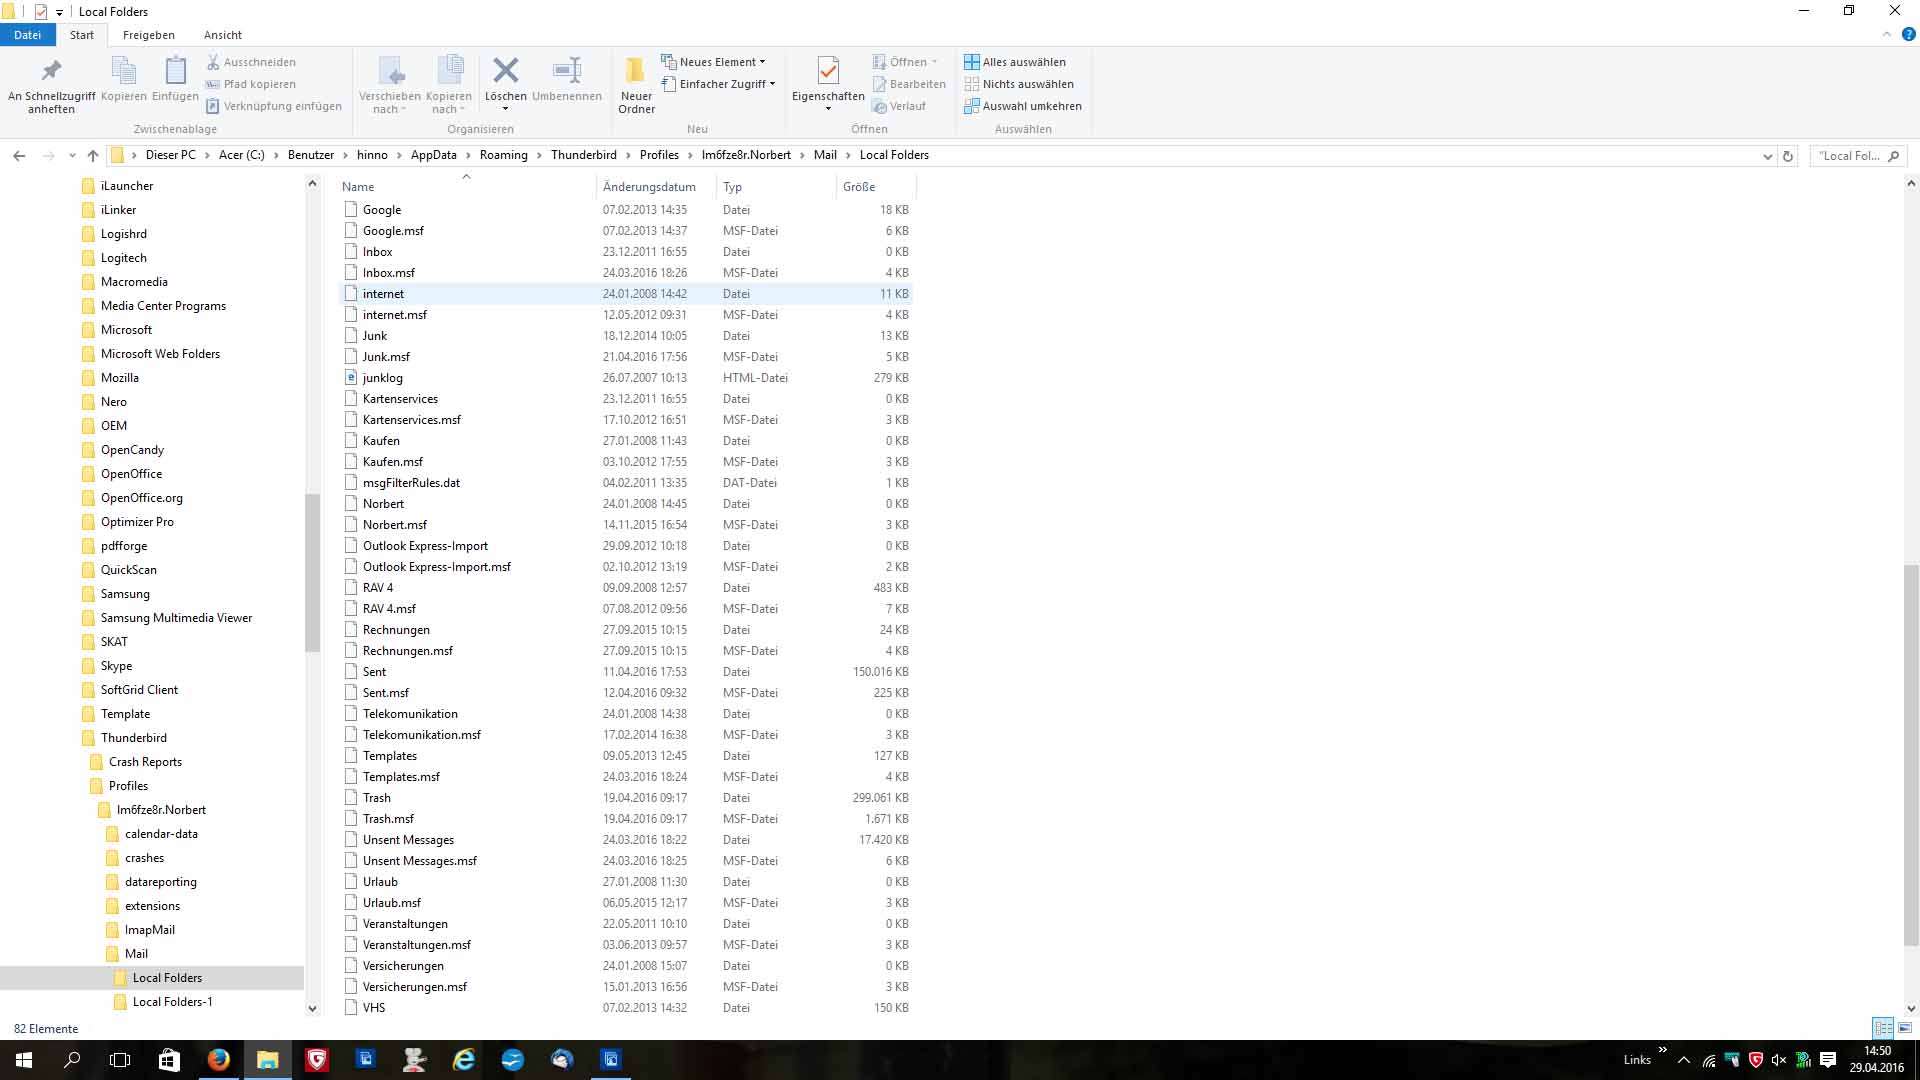
Task: Click the Thunderbird breadcrumb in address path
Action: point(583,155)
